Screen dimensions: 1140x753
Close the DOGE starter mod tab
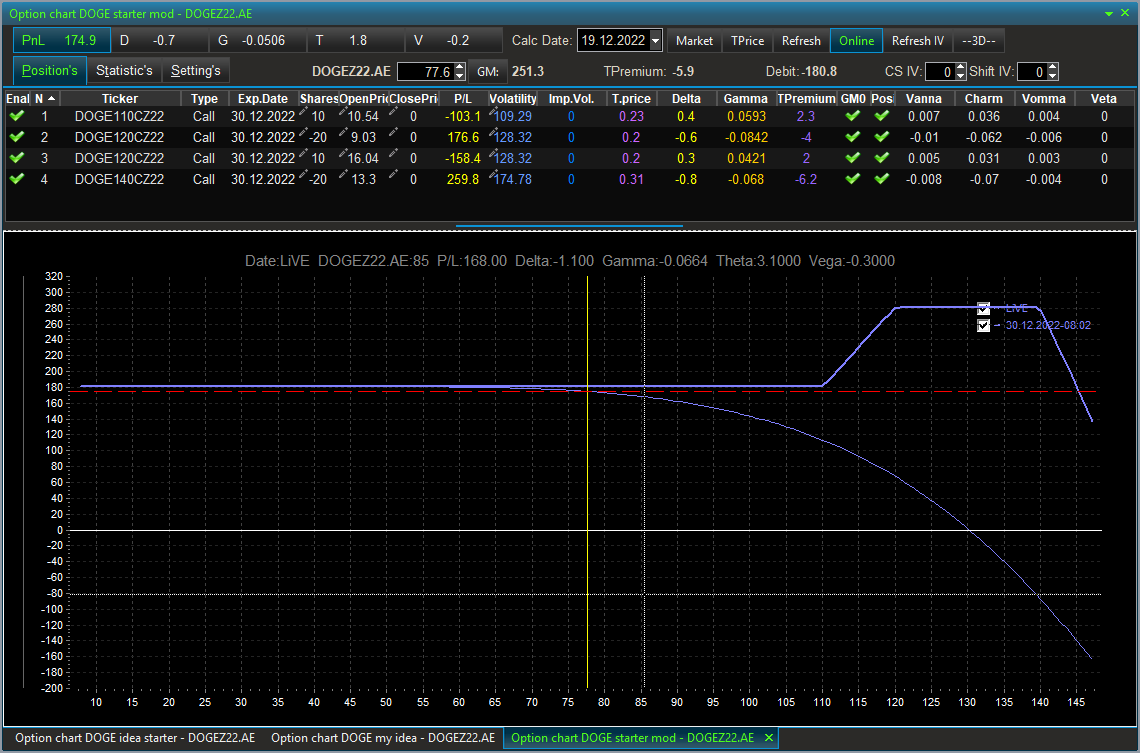(x=768, y=738)
